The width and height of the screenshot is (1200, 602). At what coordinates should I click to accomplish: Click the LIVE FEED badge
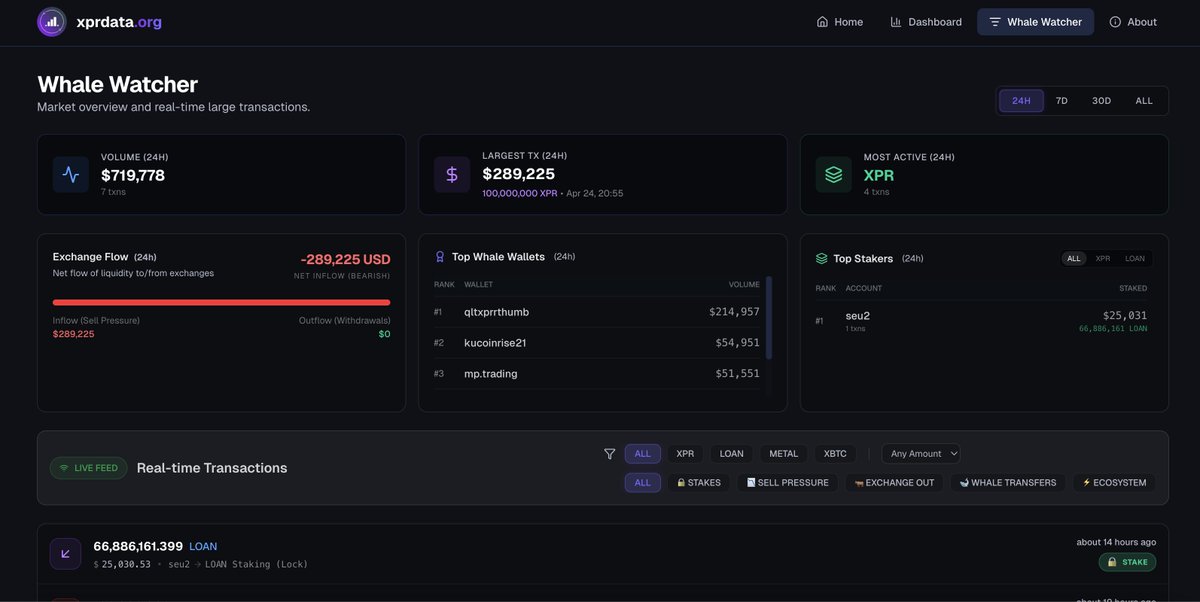click(x=89, y=468)
